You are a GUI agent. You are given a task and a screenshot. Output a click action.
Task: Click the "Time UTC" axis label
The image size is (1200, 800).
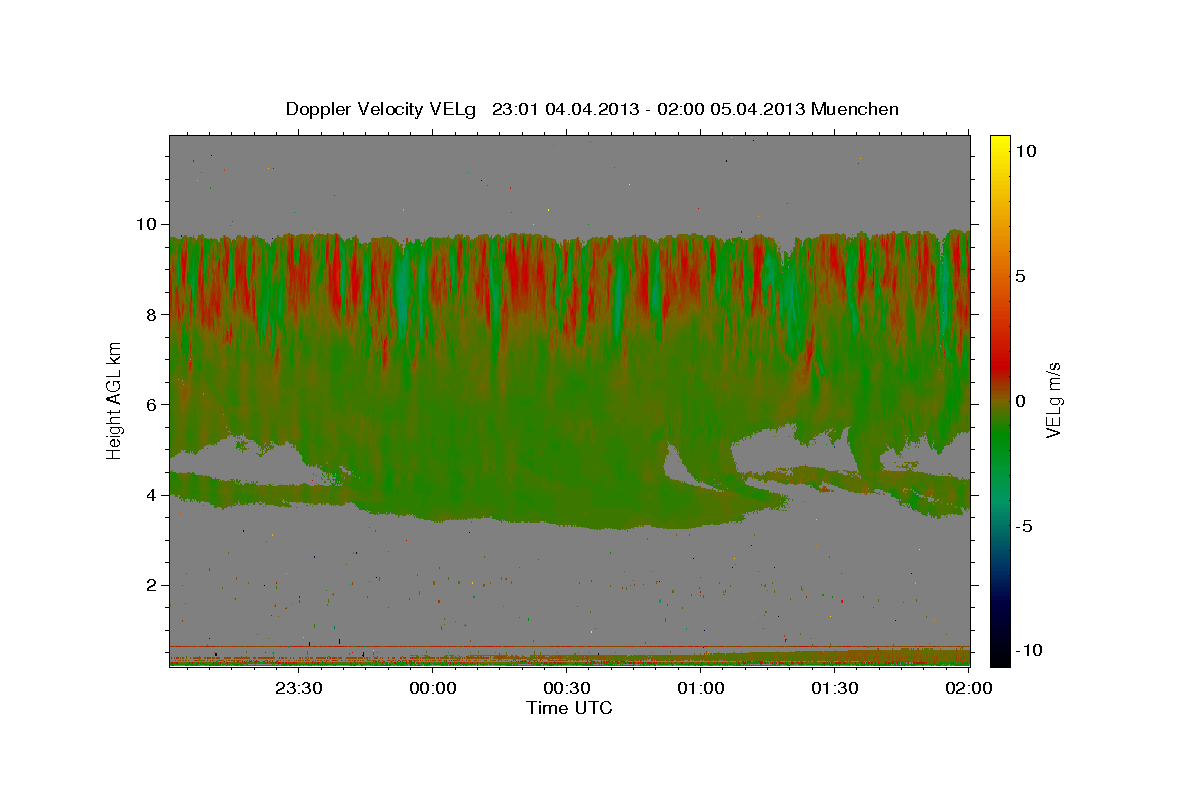(569, 708)
